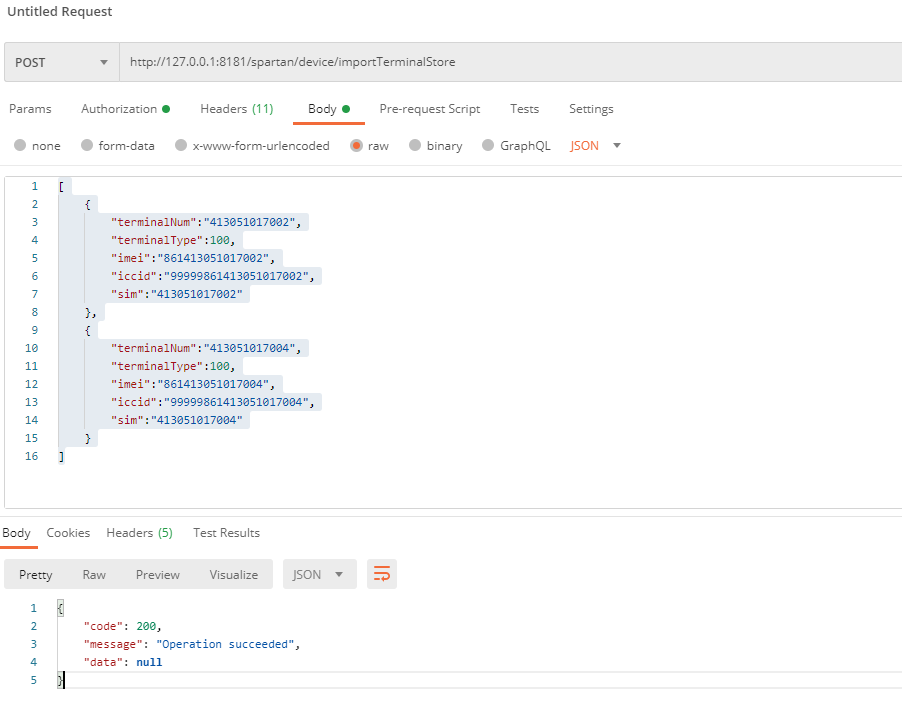The width and height of the screenshot is (902, 714).
Task: View the Test Results tab
Action: click(x=226, y=533)
